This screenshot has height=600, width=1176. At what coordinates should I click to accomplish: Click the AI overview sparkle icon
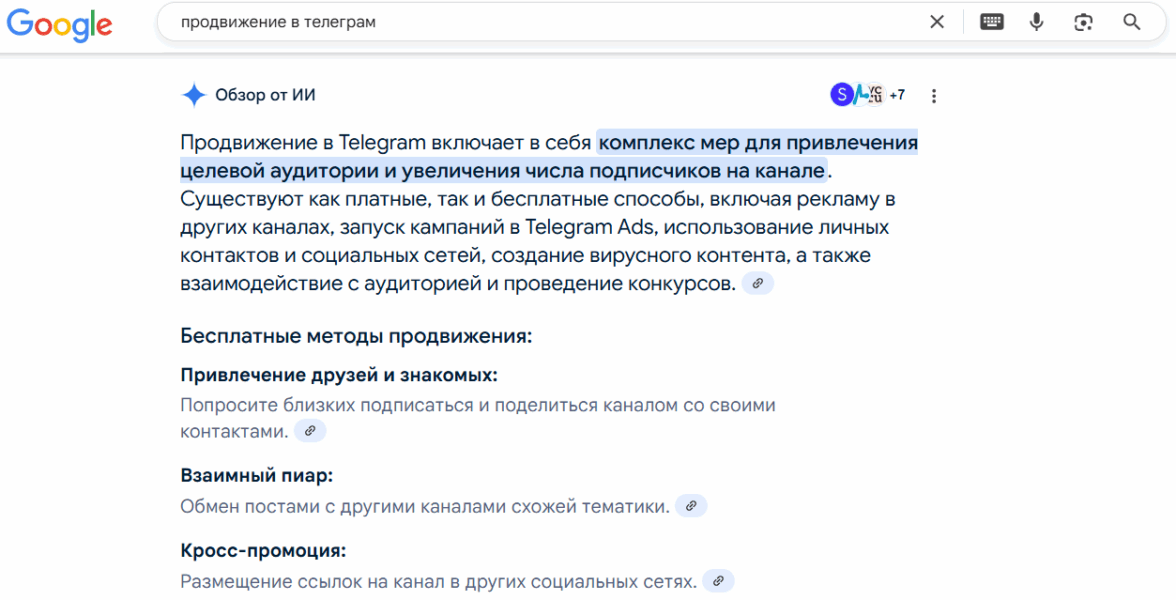(194, 95)
